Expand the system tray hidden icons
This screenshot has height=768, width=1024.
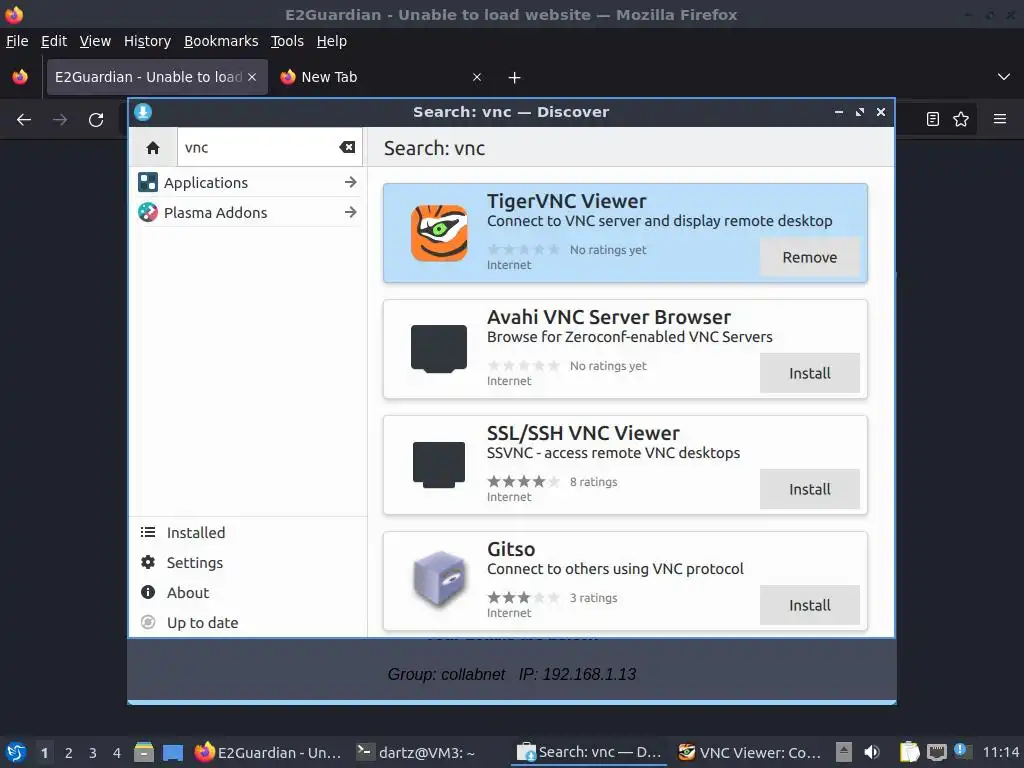point(844,752)
